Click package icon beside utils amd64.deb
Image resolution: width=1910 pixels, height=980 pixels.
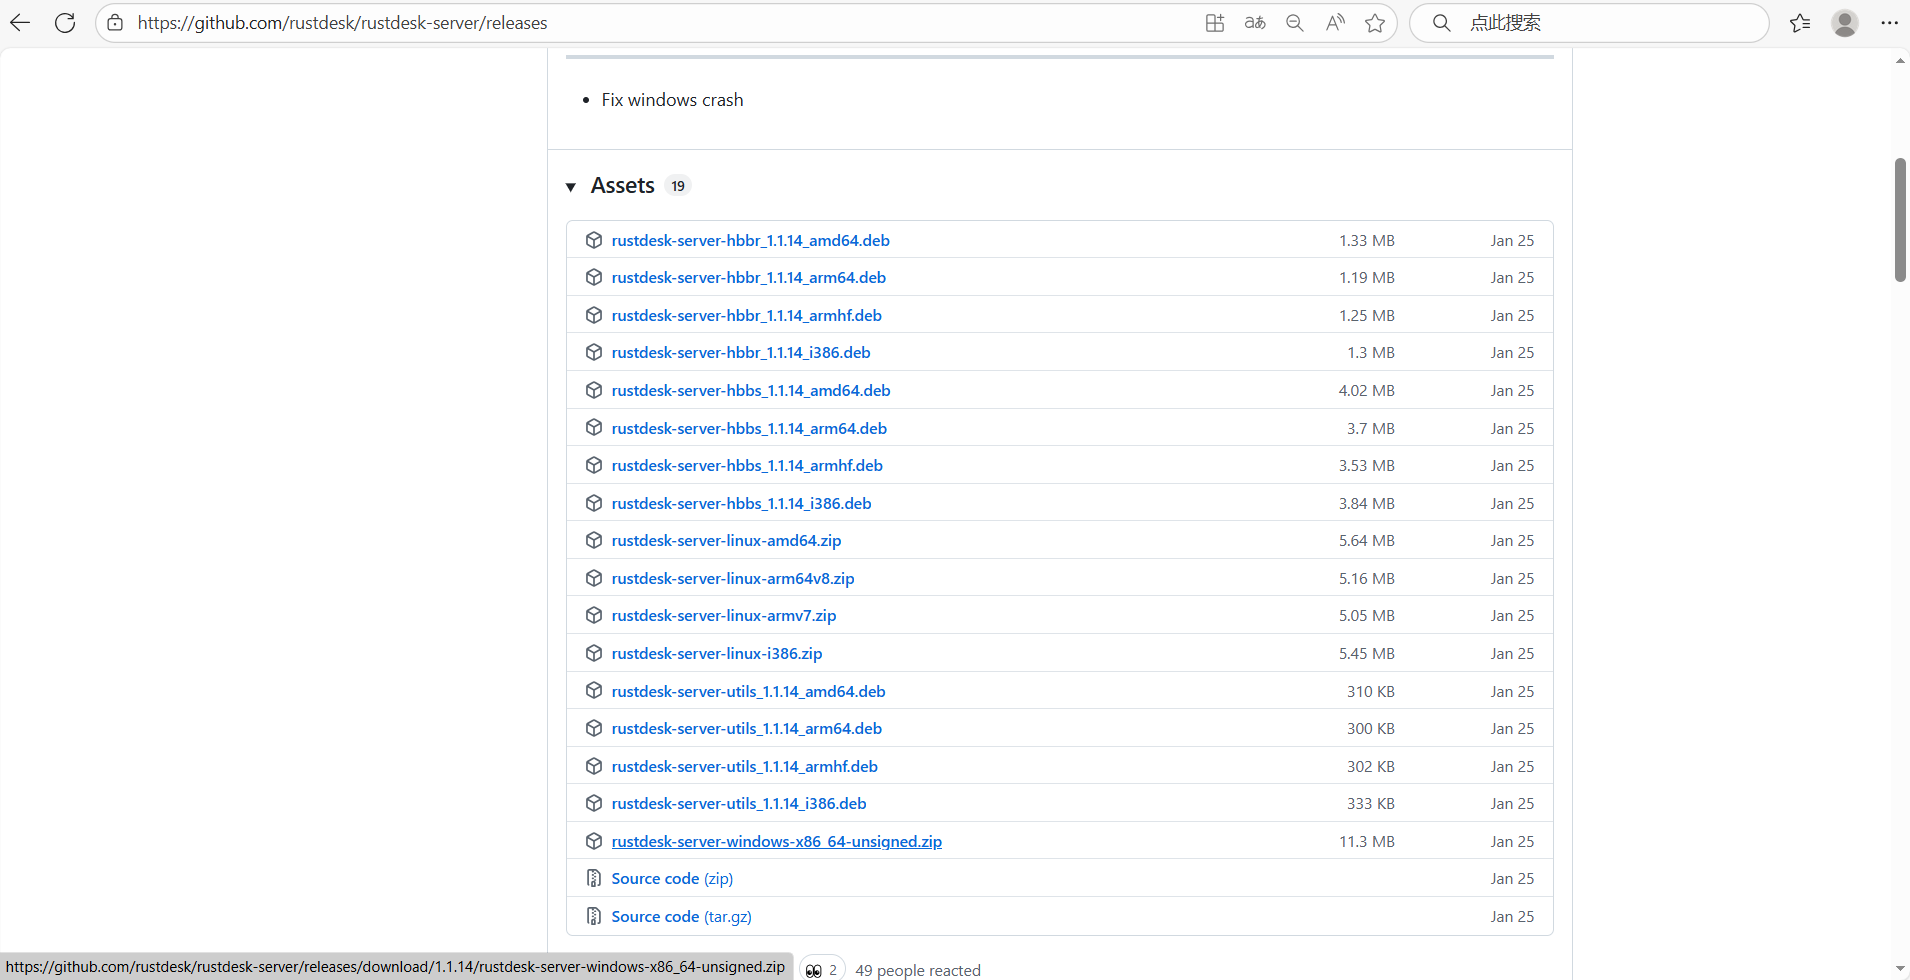pyautogui.click(x=594, y=691)
